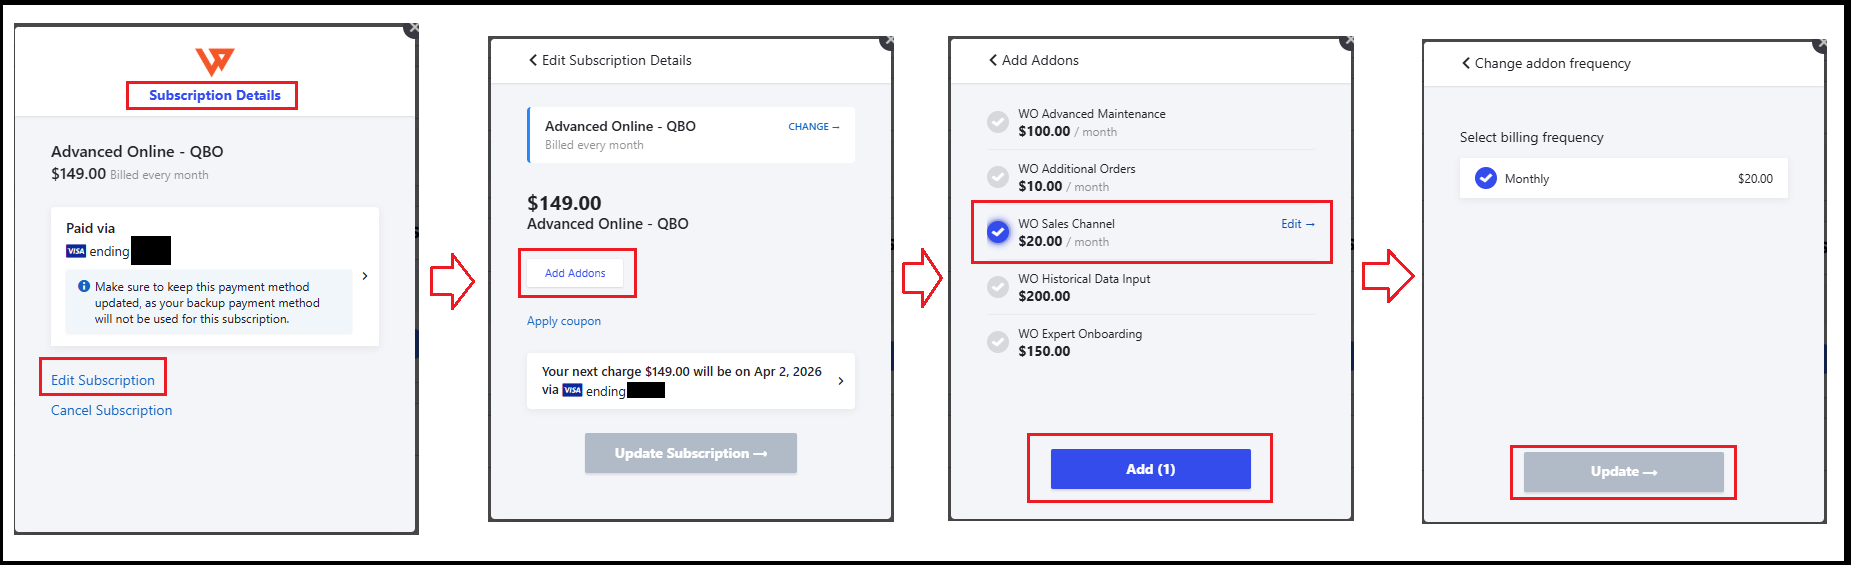
Task: Click the info icon in payment notice
Action: tap(84, 286)
